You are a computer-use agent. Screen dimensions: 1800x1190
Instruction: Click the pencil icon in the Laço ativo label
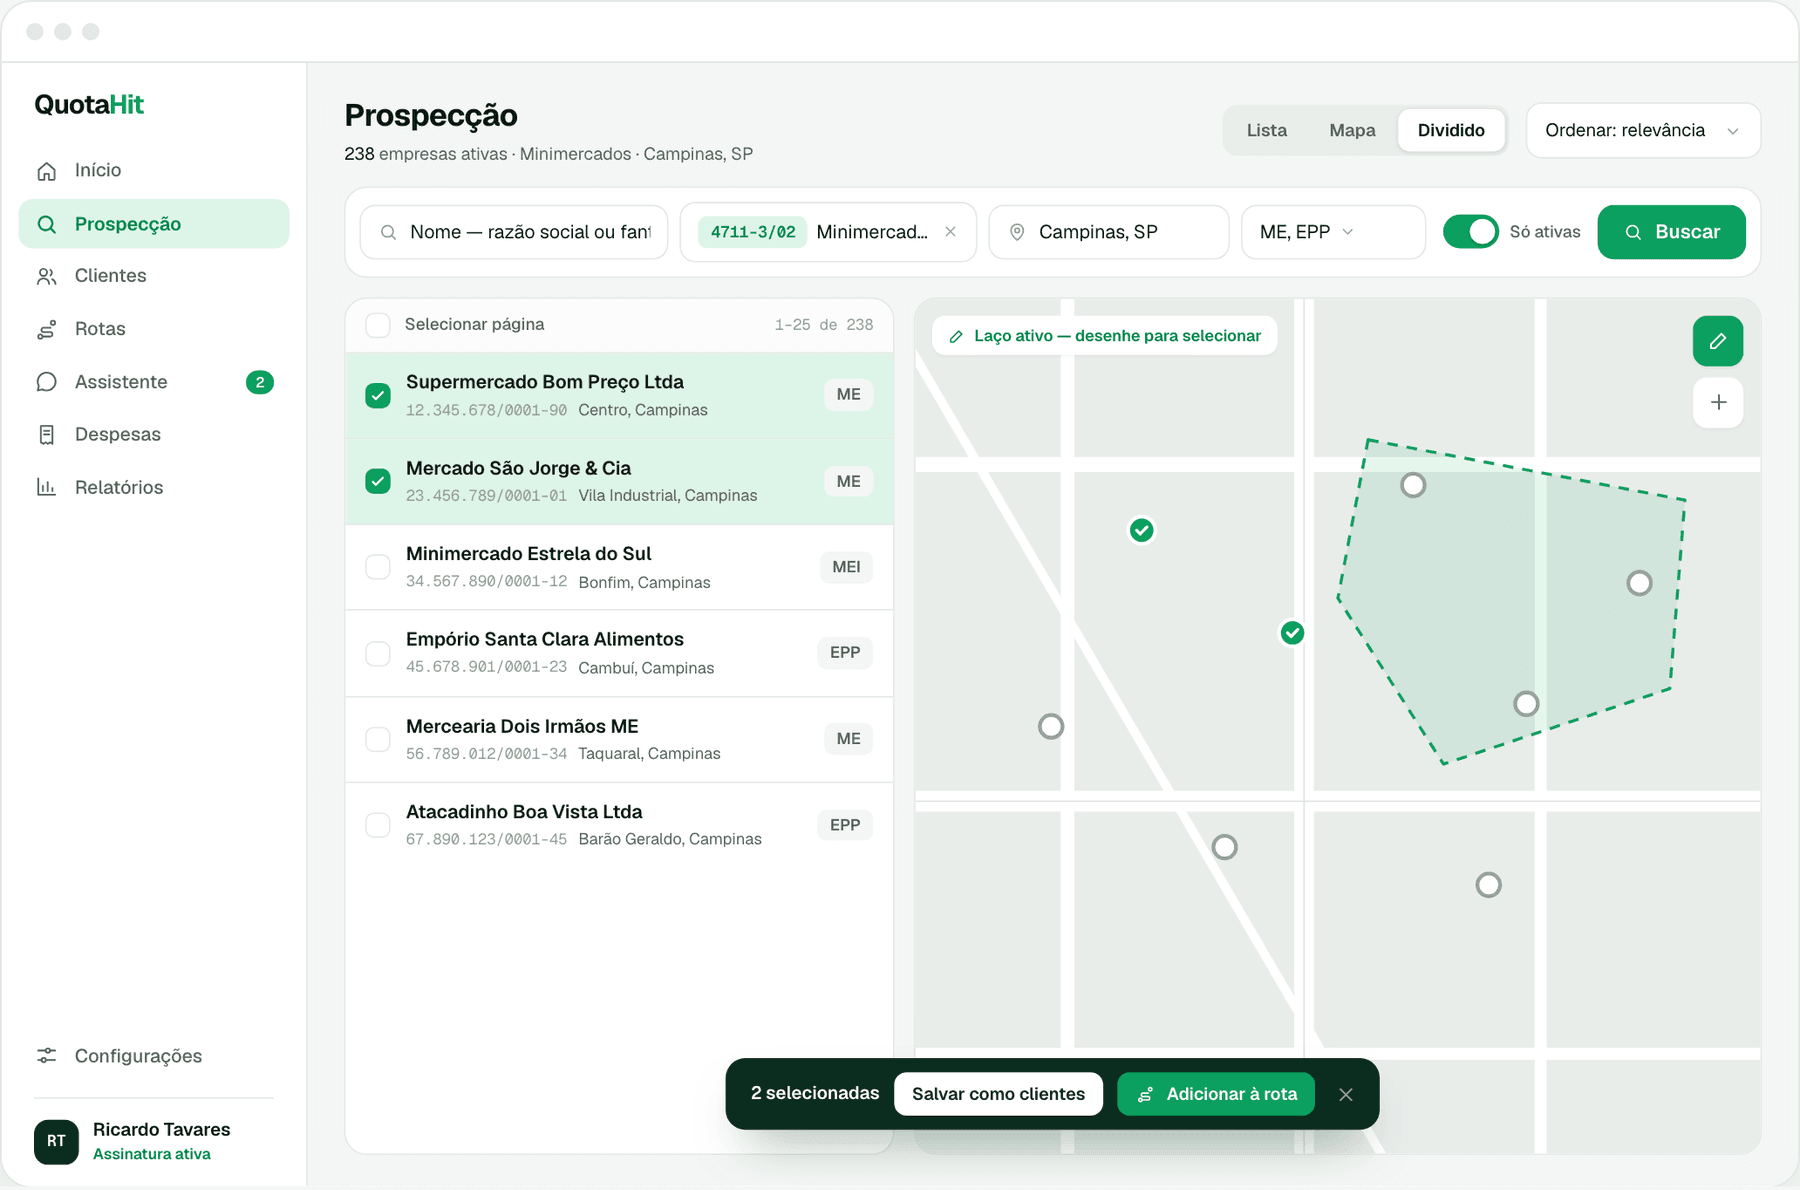(x=956, y=337)
